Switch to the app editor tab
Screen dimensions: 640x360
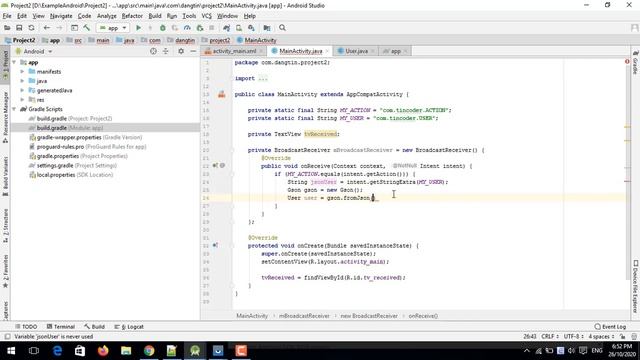coord(396,51)
